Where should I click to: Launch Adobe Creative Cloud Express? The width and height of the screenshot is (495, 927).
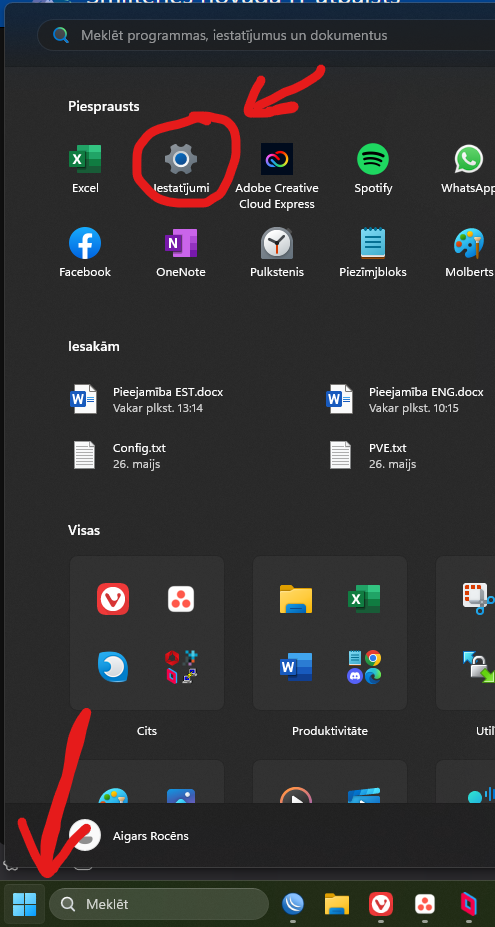tap(277, 177)
